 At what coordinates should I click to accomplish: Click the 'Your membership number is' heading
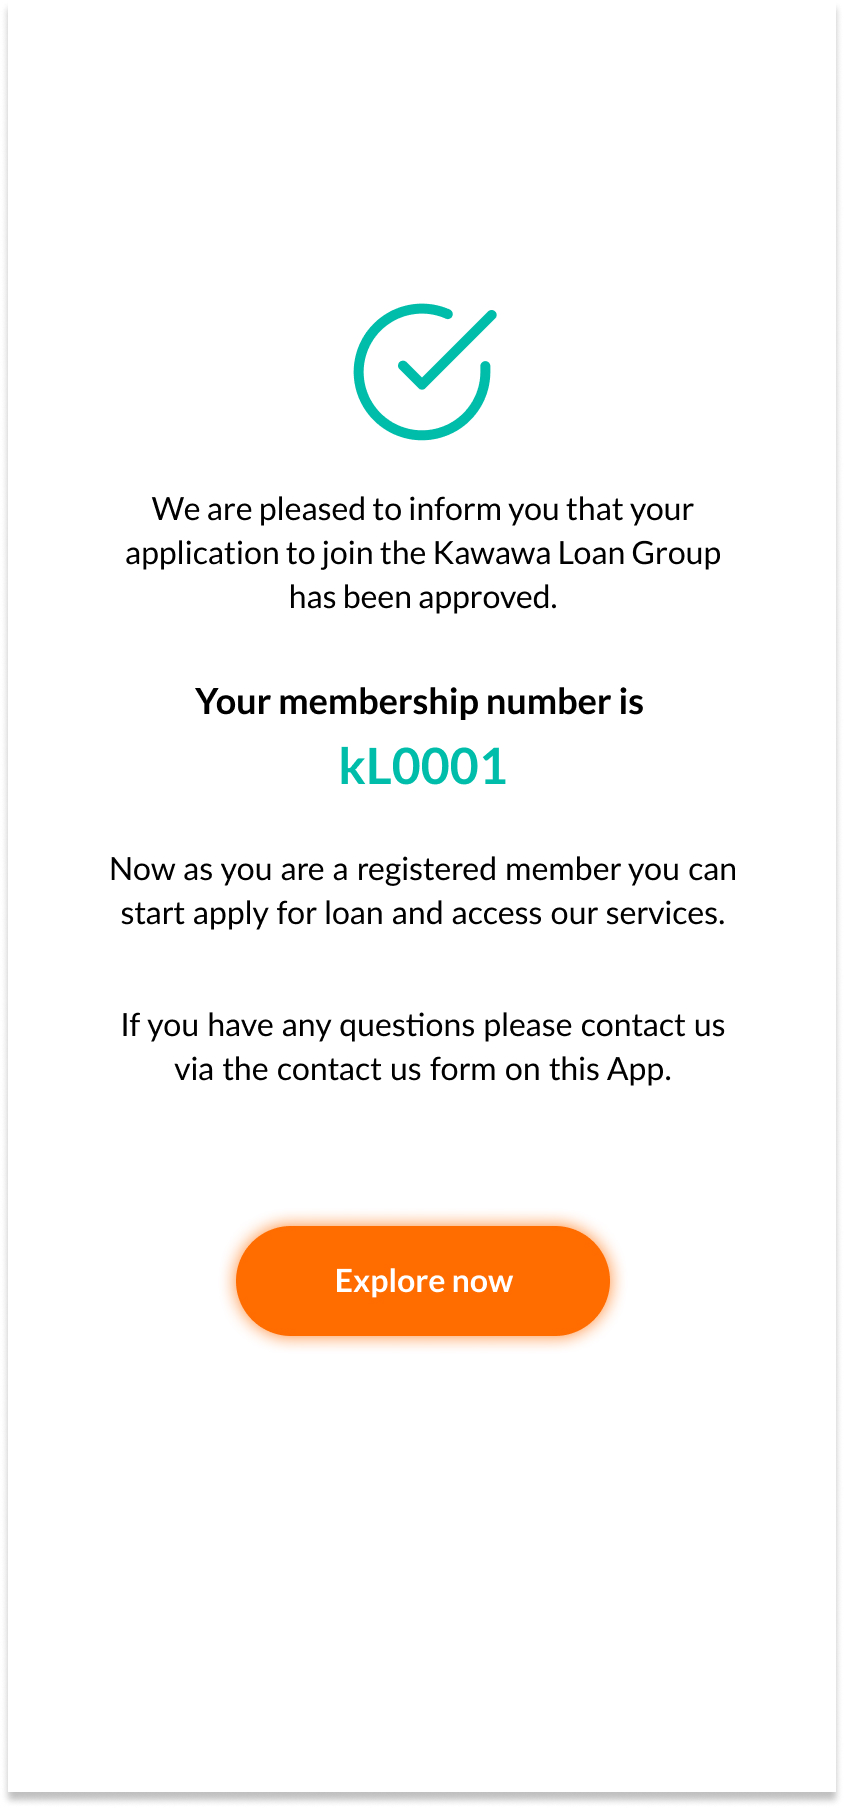coord(419,702)
